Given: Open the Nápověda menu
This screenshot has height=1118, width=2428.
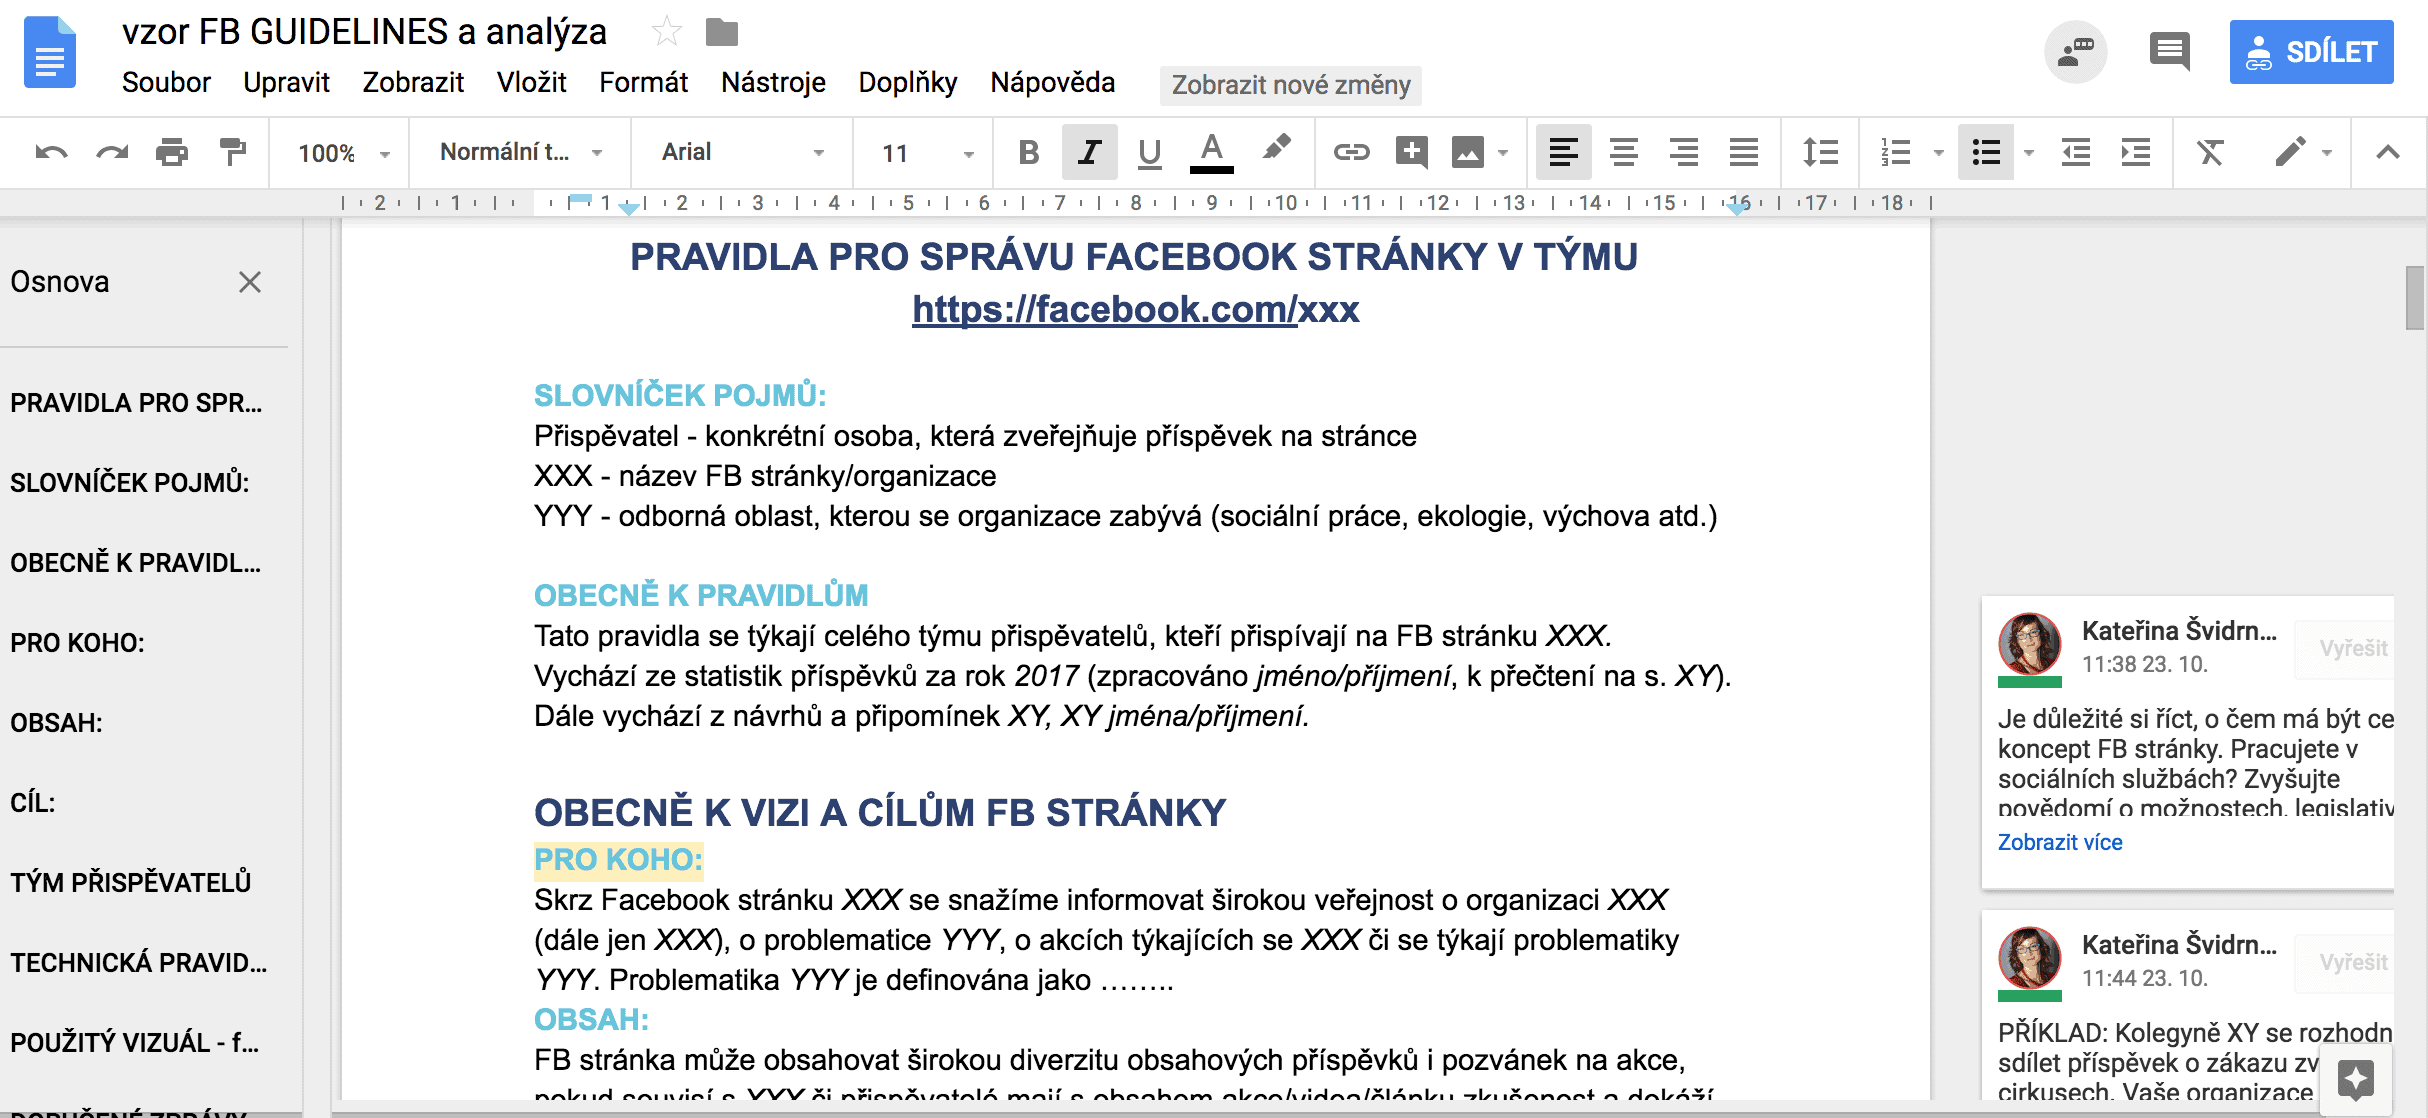Looking at the screenshot, I should pos(1052,82).
